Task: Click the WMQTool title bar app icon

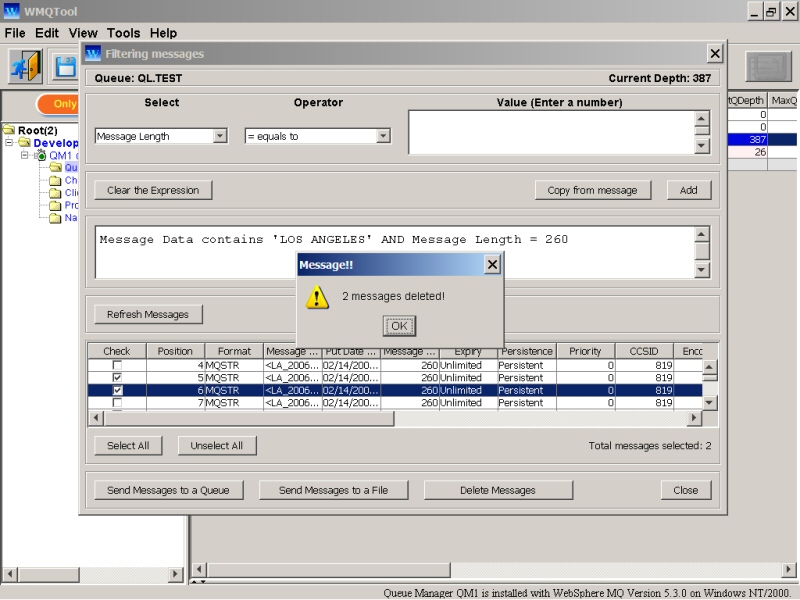Action: coord(11,11)
